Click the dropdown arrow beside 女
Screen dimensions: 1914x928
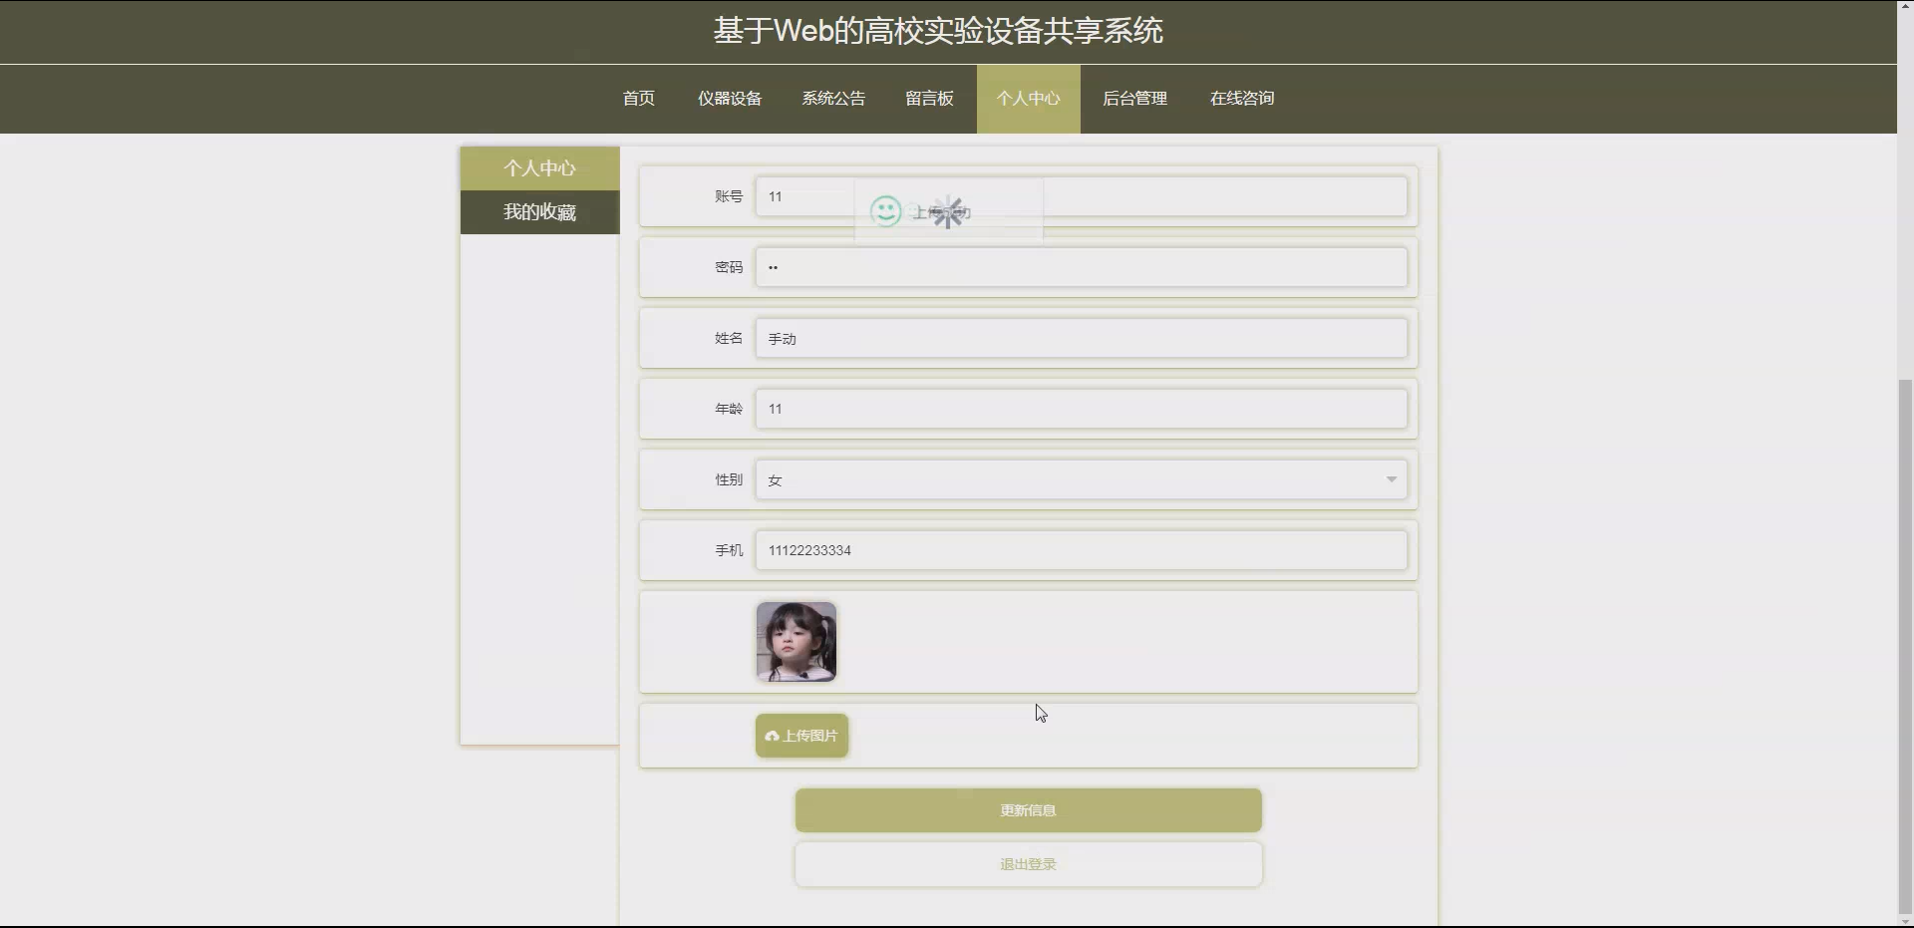click(1391, 479)
